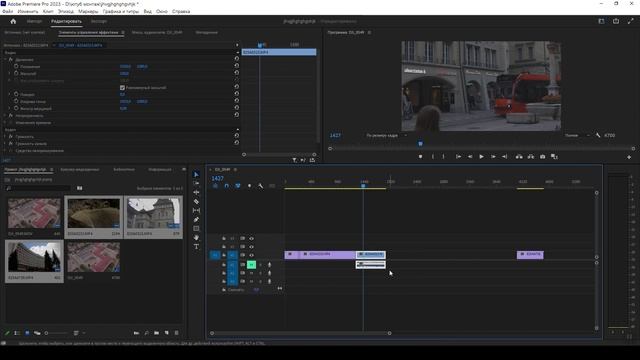Click the Lift button in program monitor

point(519,157)
